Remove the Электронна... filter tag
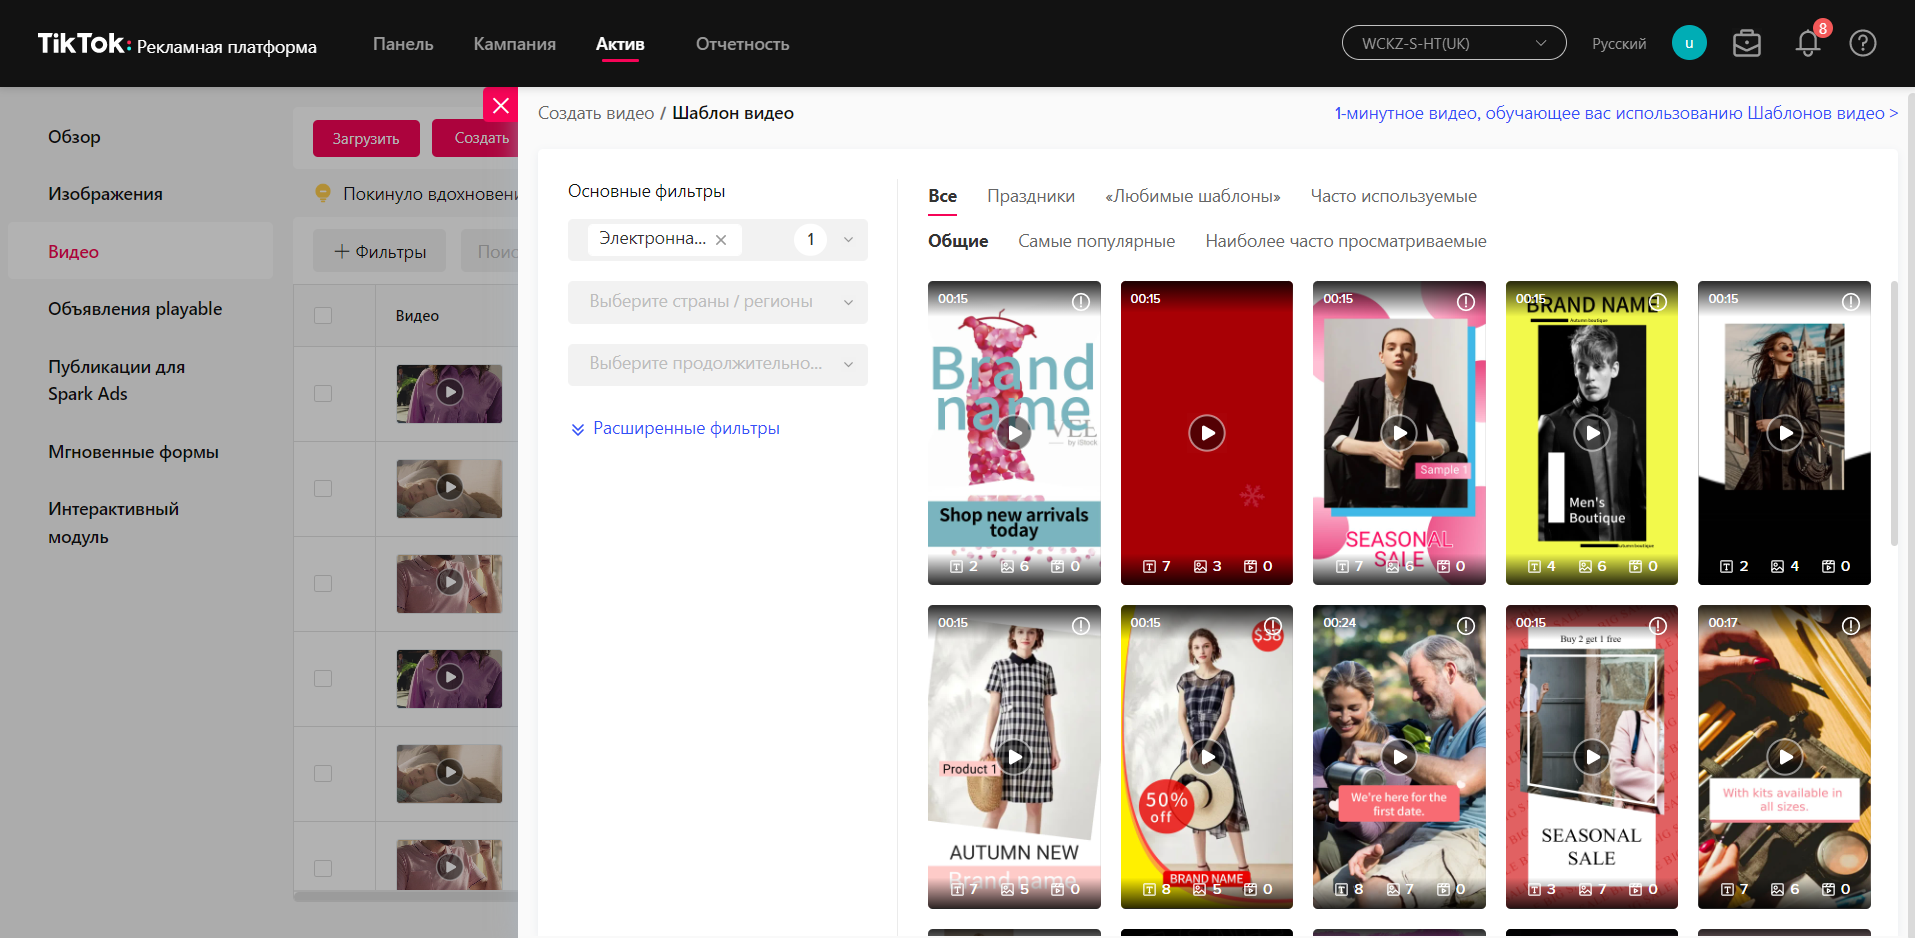Screen dimensions: 1915x938 pyautogui.click(x=721, y=240)
